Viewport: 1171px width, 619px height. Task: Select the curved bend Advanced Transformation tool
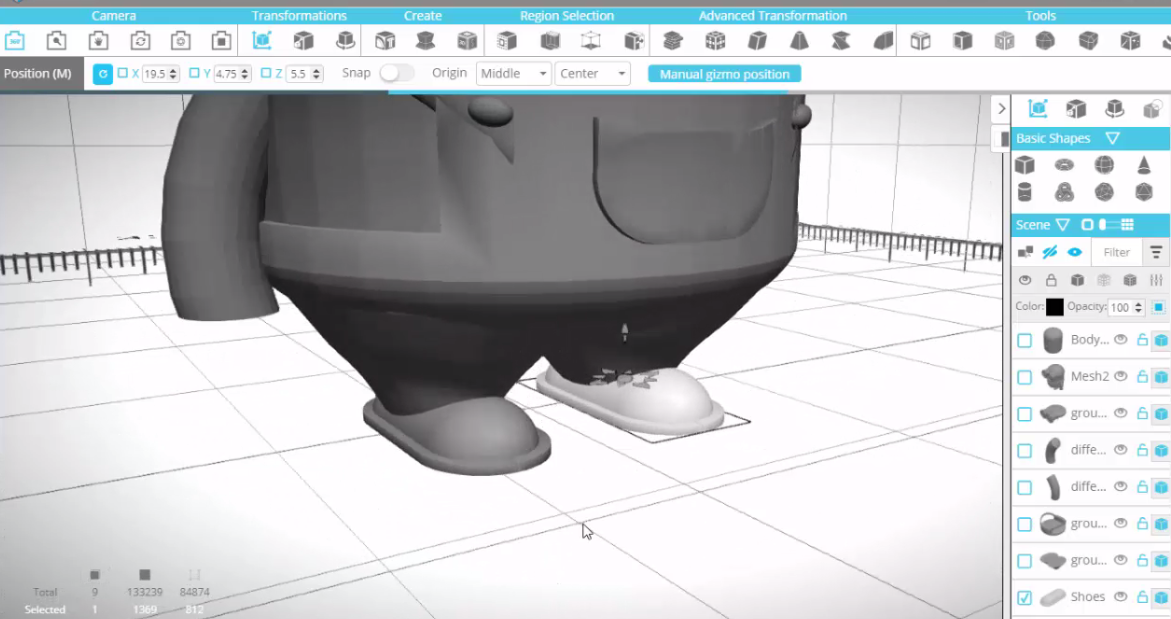(x=883, y=40)
